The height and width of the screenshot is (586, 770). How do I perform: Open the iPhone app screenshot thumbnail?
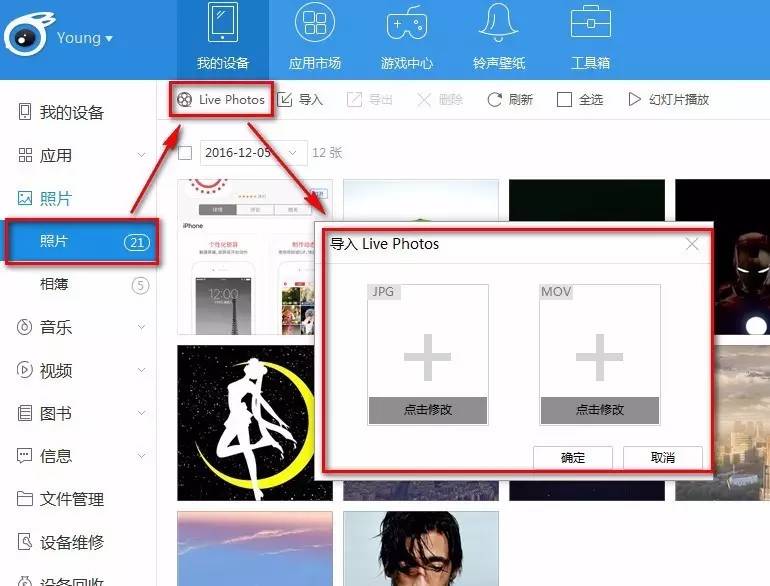[246, 257]
